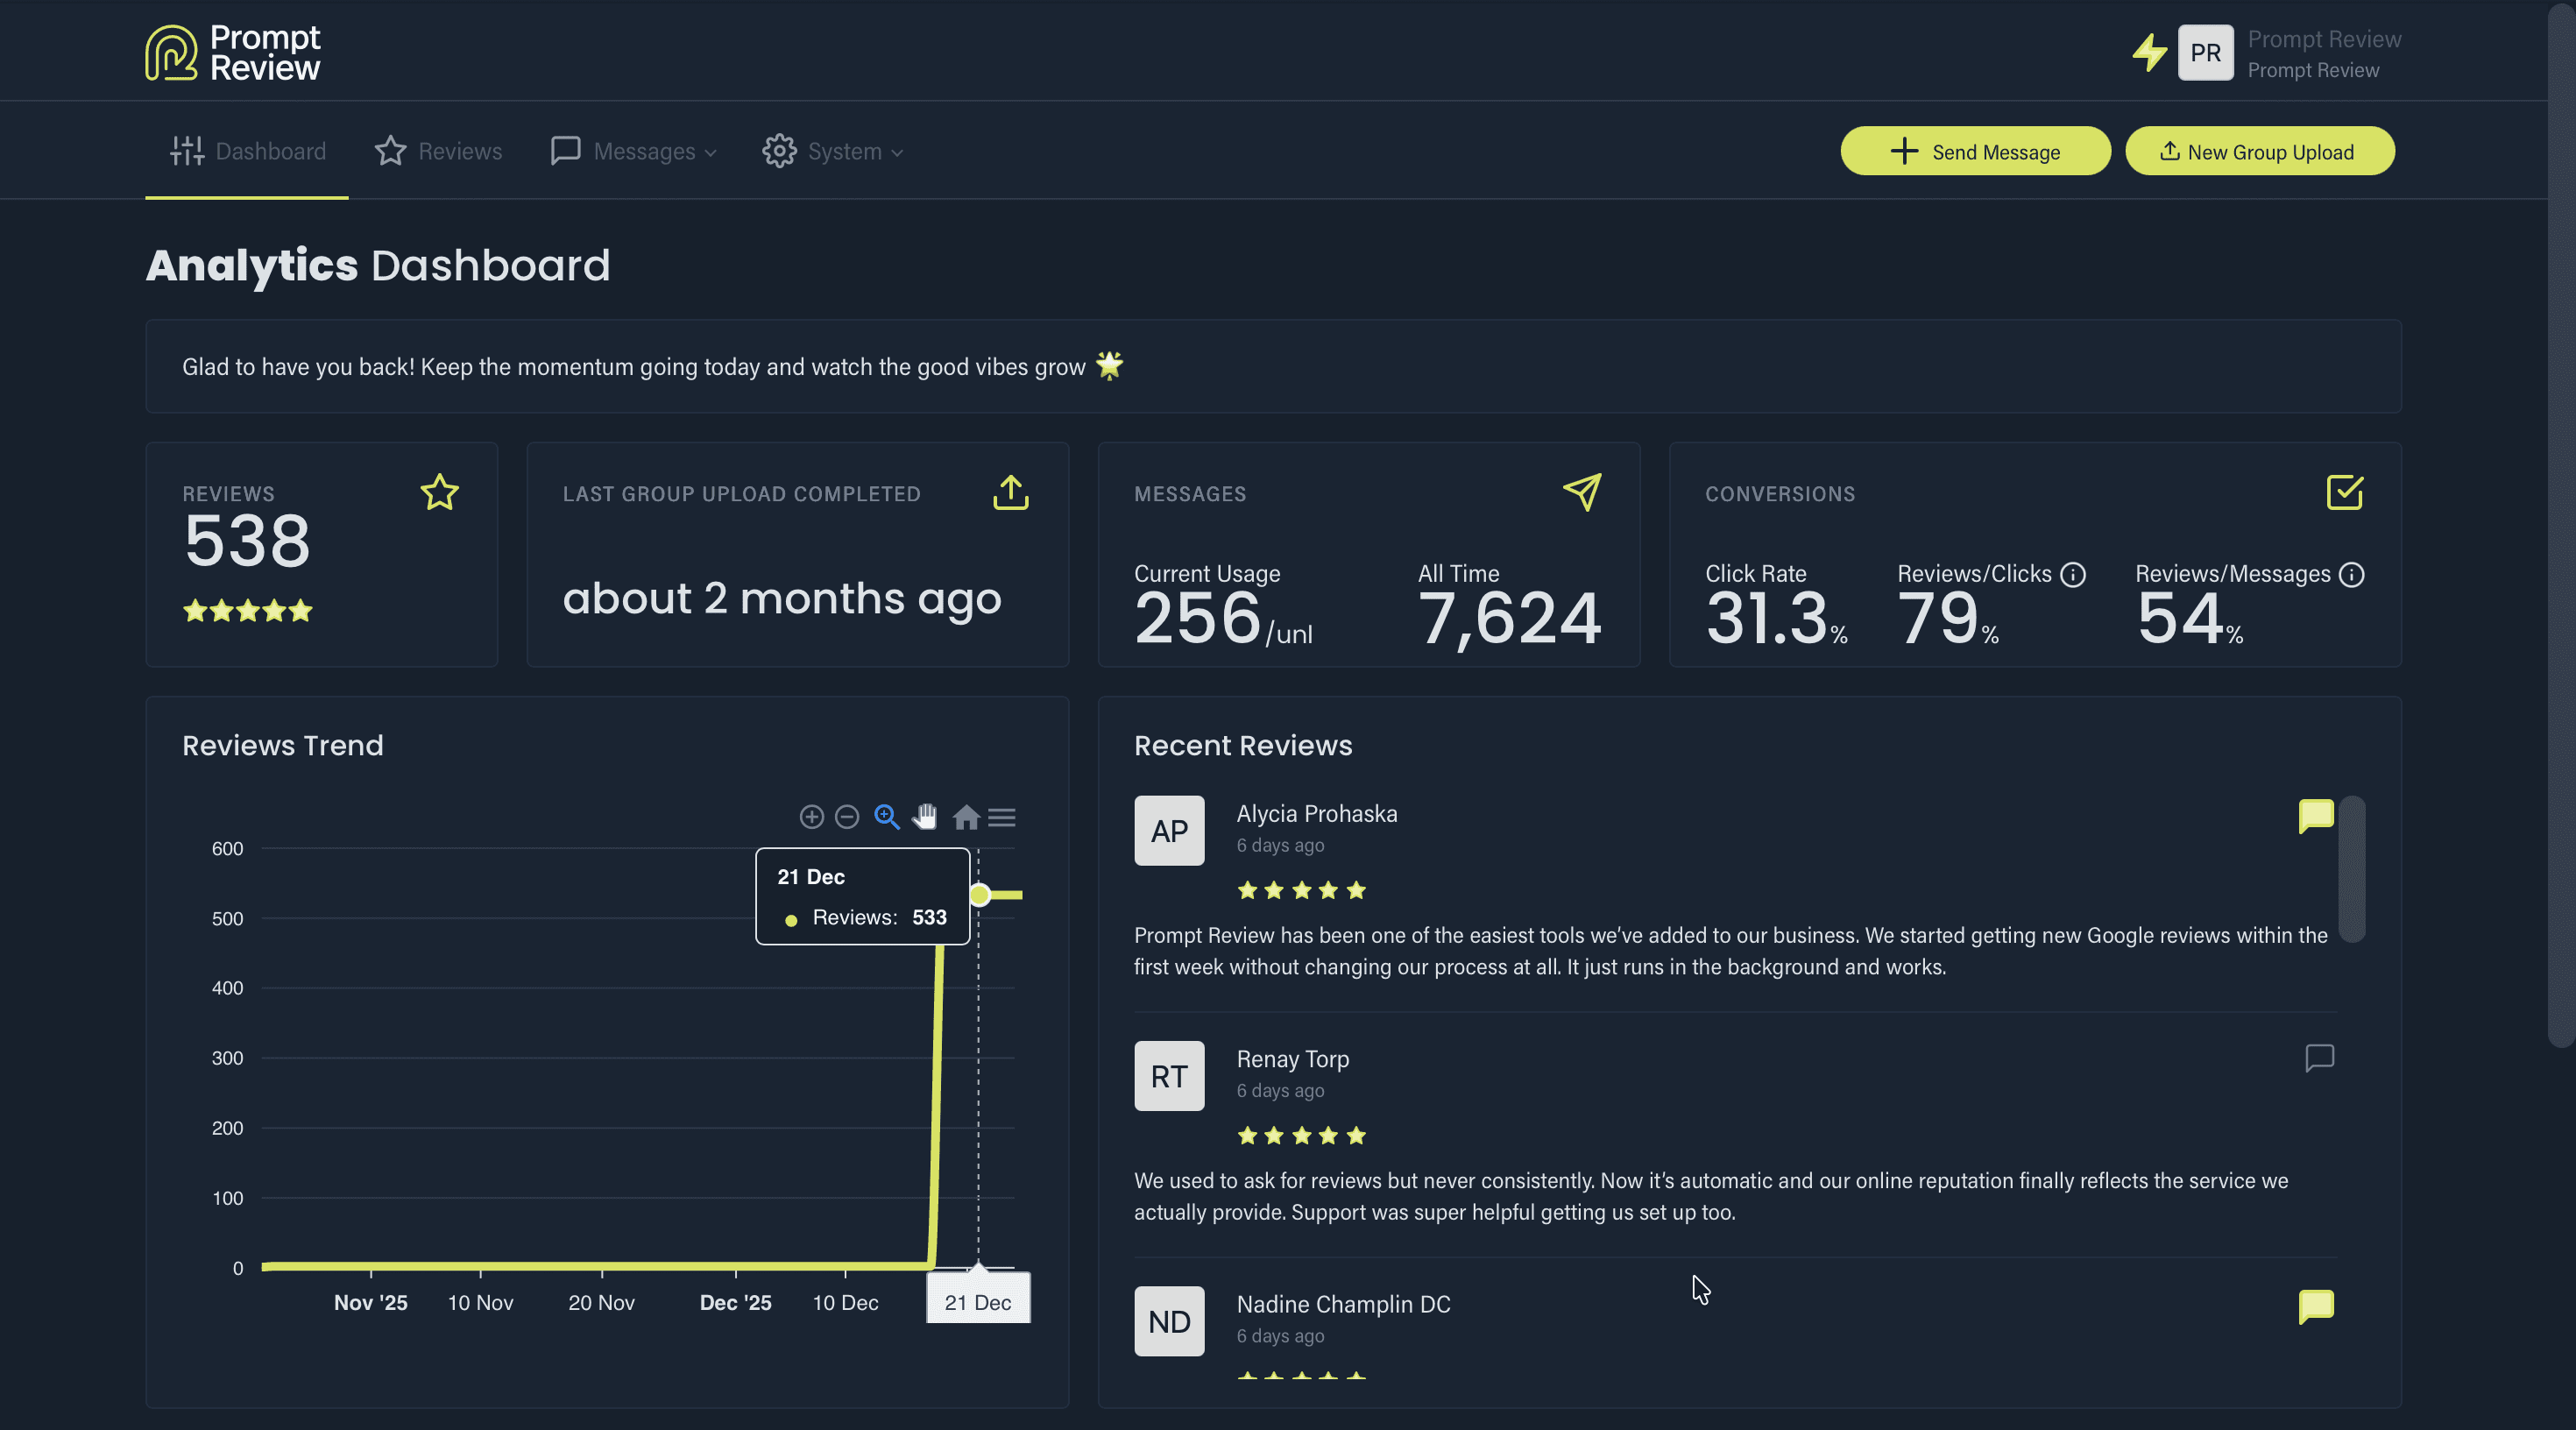
Task: Toggle the chart panning hand tool
Action: 925,817
